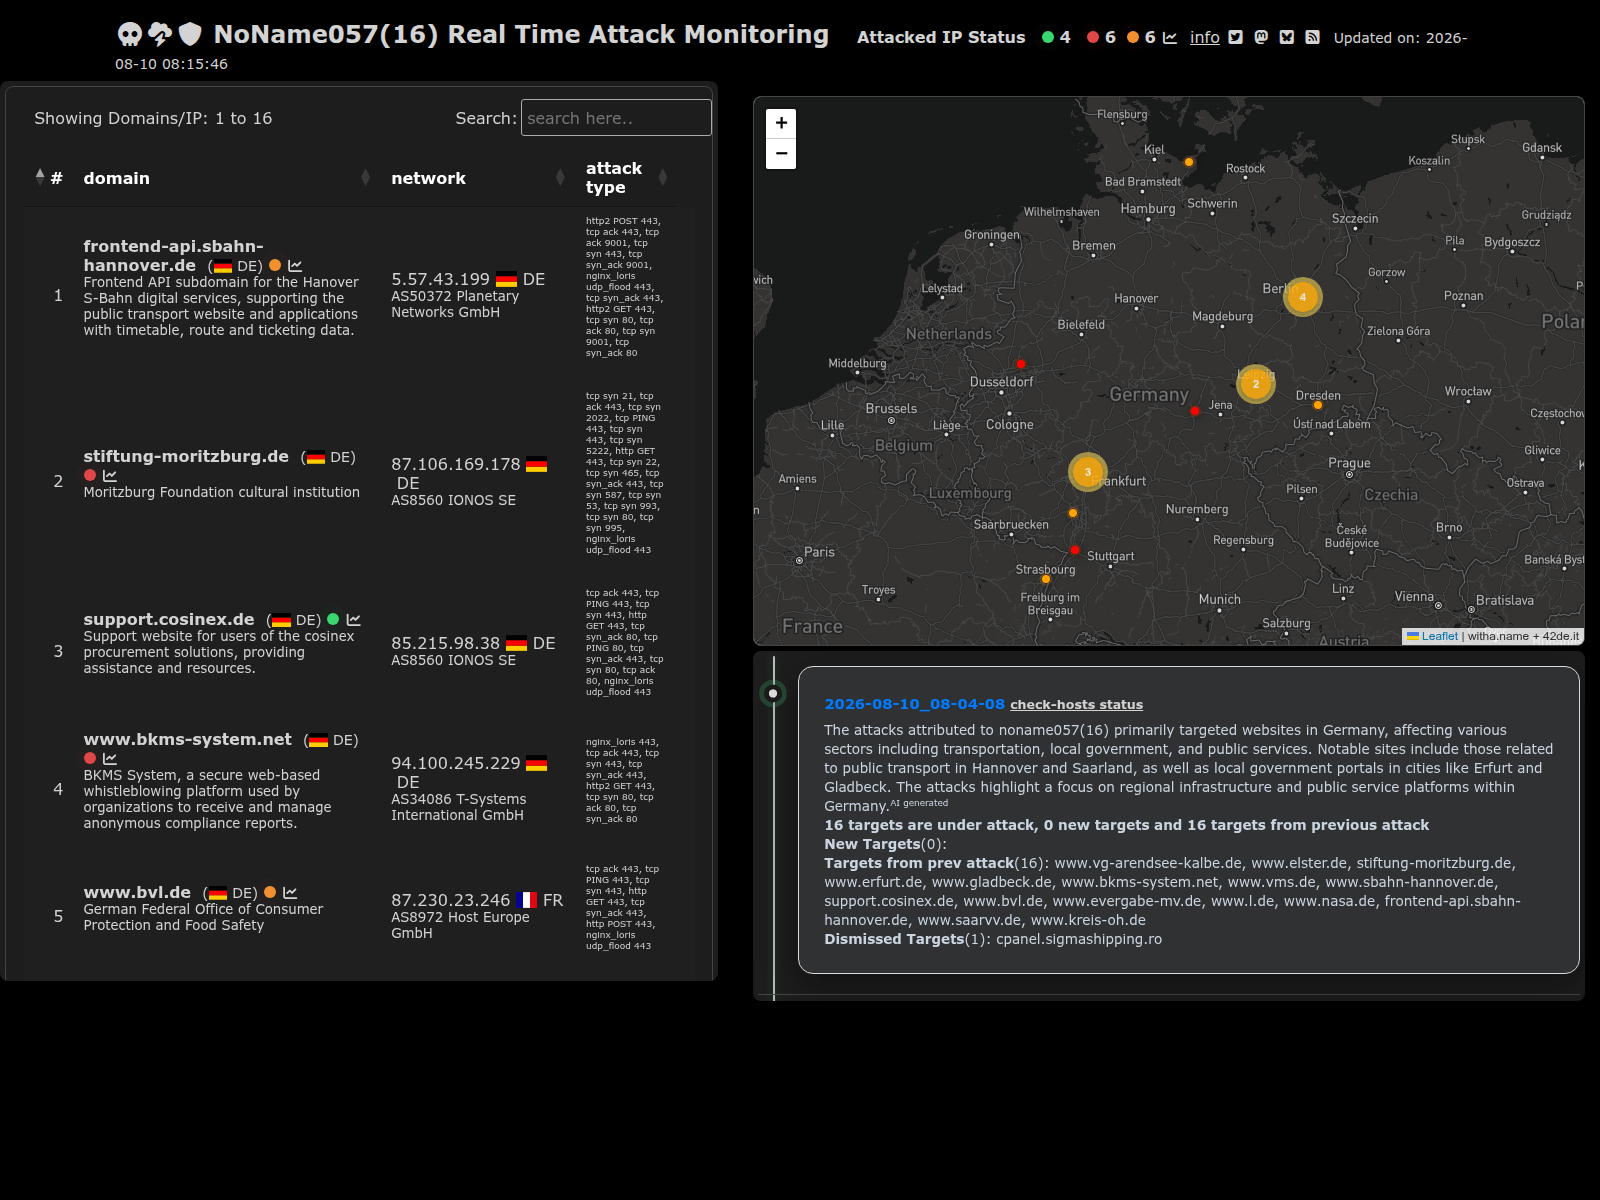1600x1200 pixels.
Task: Open the info link in the header
Action: [x=1205, y=38]
